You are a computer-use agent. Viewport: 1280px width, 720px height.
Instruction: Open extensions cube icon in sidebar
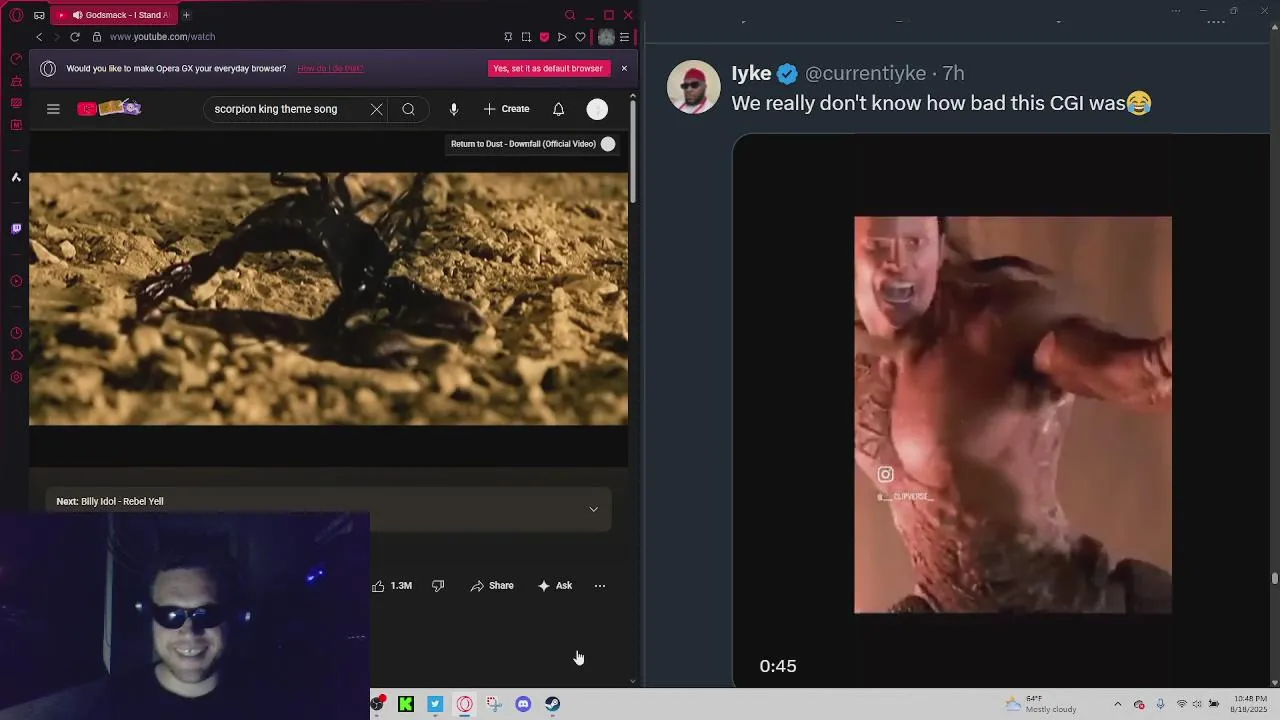click(x=16, y=355)
